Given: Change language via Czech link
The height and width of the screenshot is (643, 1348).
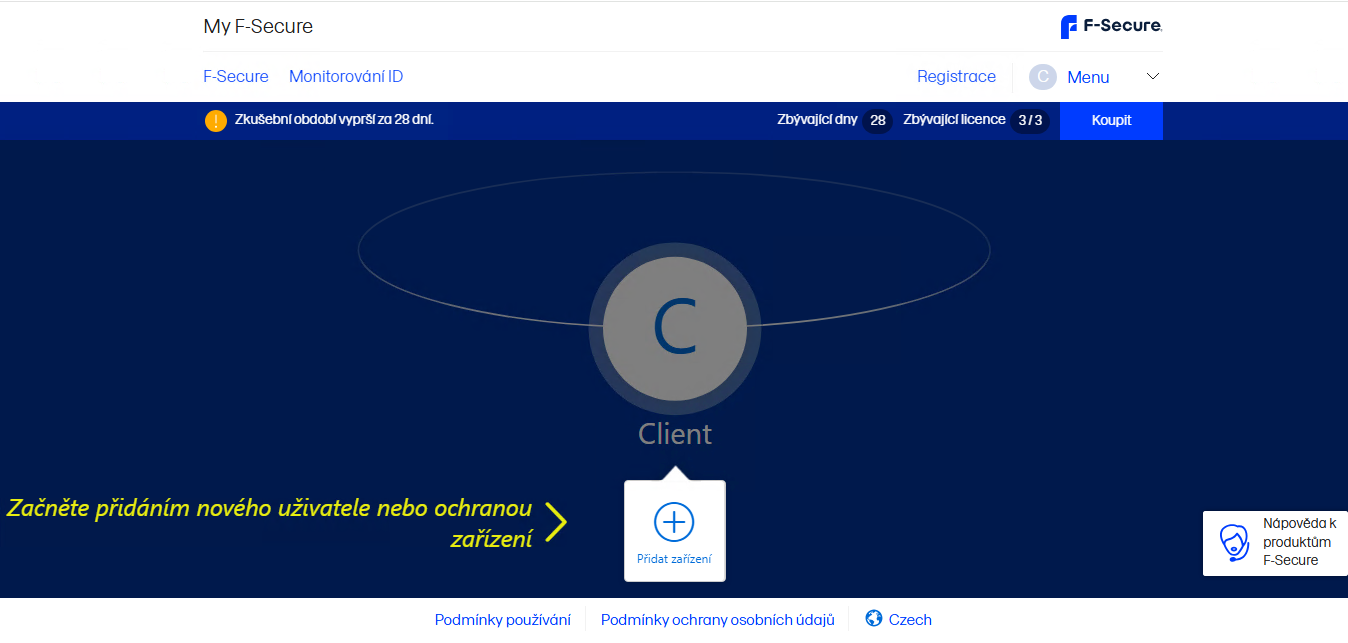Looking at the screenshot, I should pos(910,620).
